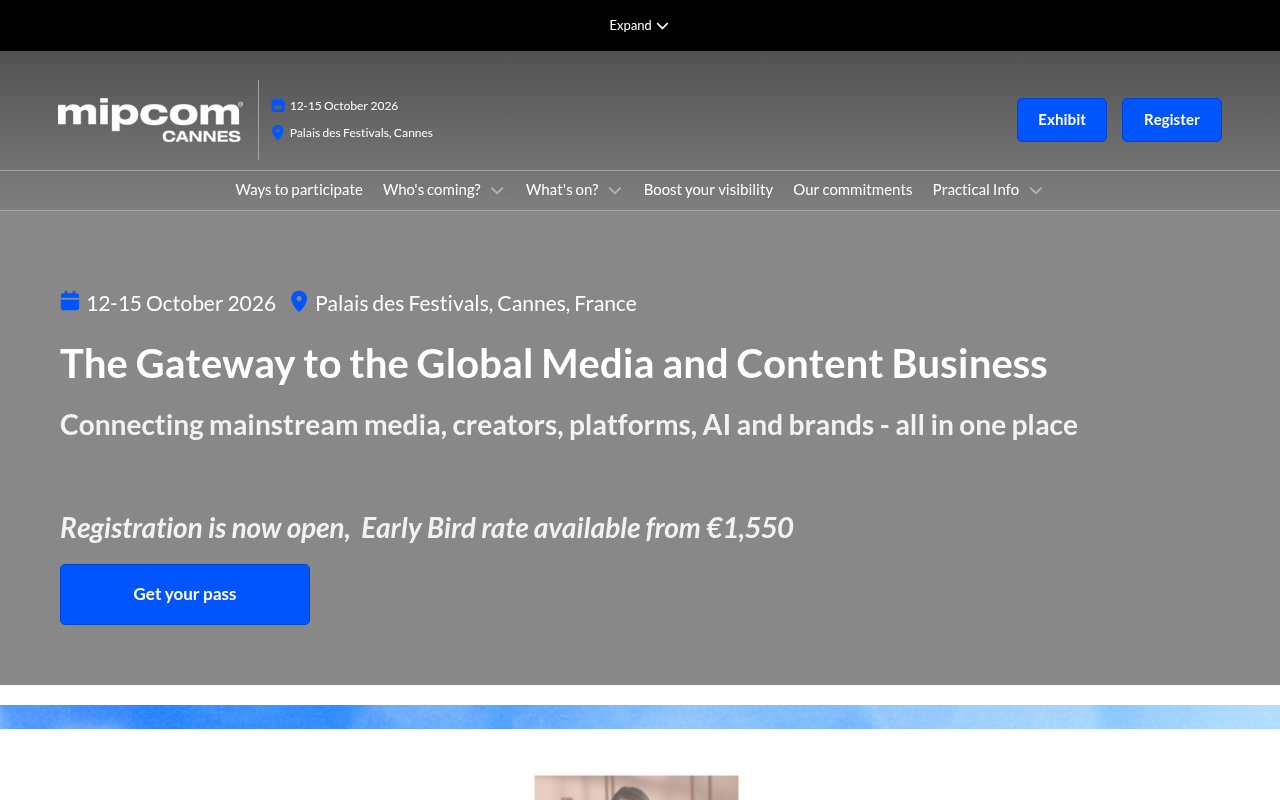1280x800 pixels.
Task: Click the small location pin icon in the header
Action: (278, 133)
